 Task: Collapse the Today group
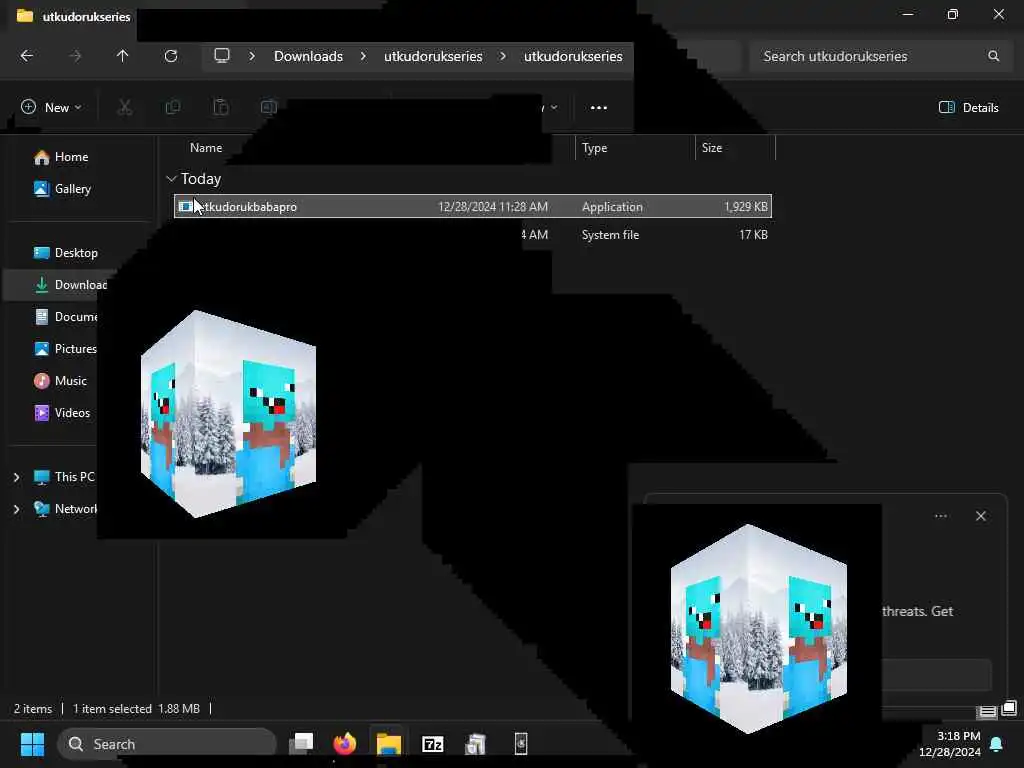(x=171, y=178)
